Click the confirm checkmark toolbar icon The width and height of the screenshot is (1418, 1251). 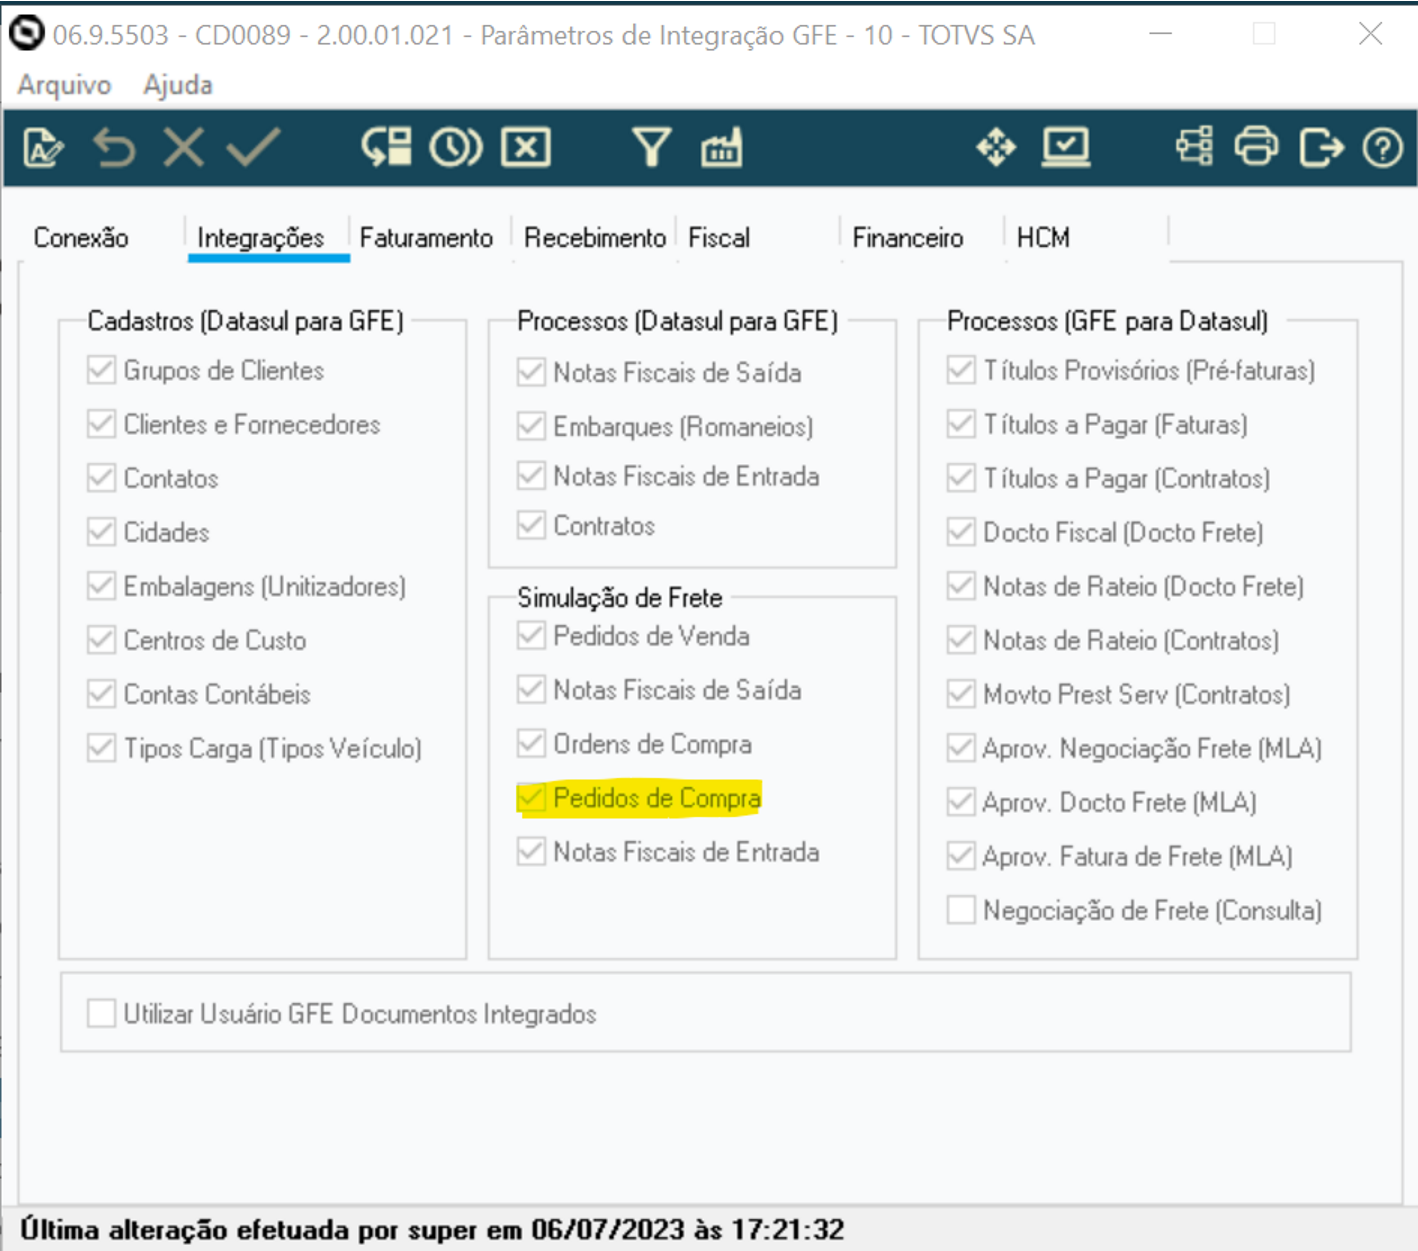tap(253, 148)
